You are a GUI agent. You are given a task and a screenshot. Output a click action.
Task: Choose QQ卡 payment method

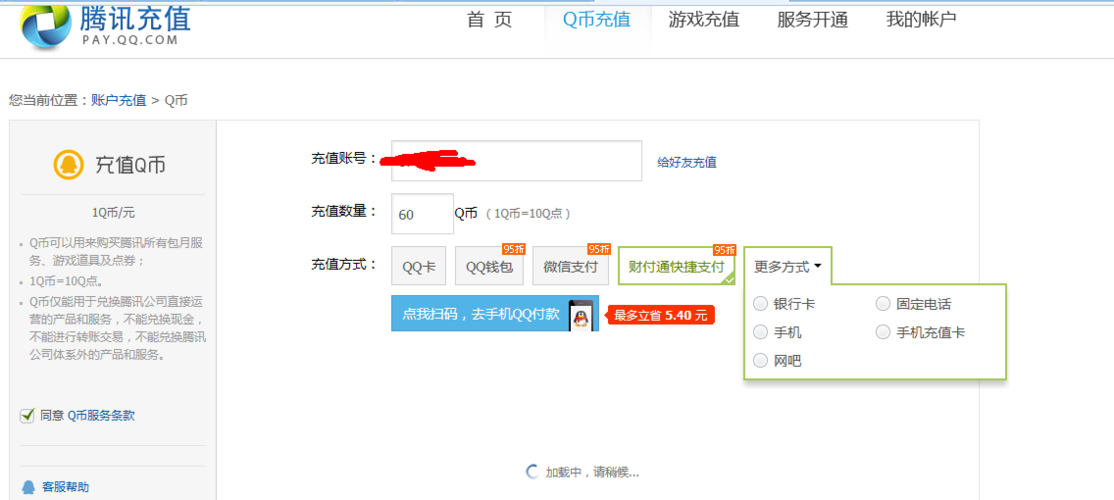[x=419, y=267]
